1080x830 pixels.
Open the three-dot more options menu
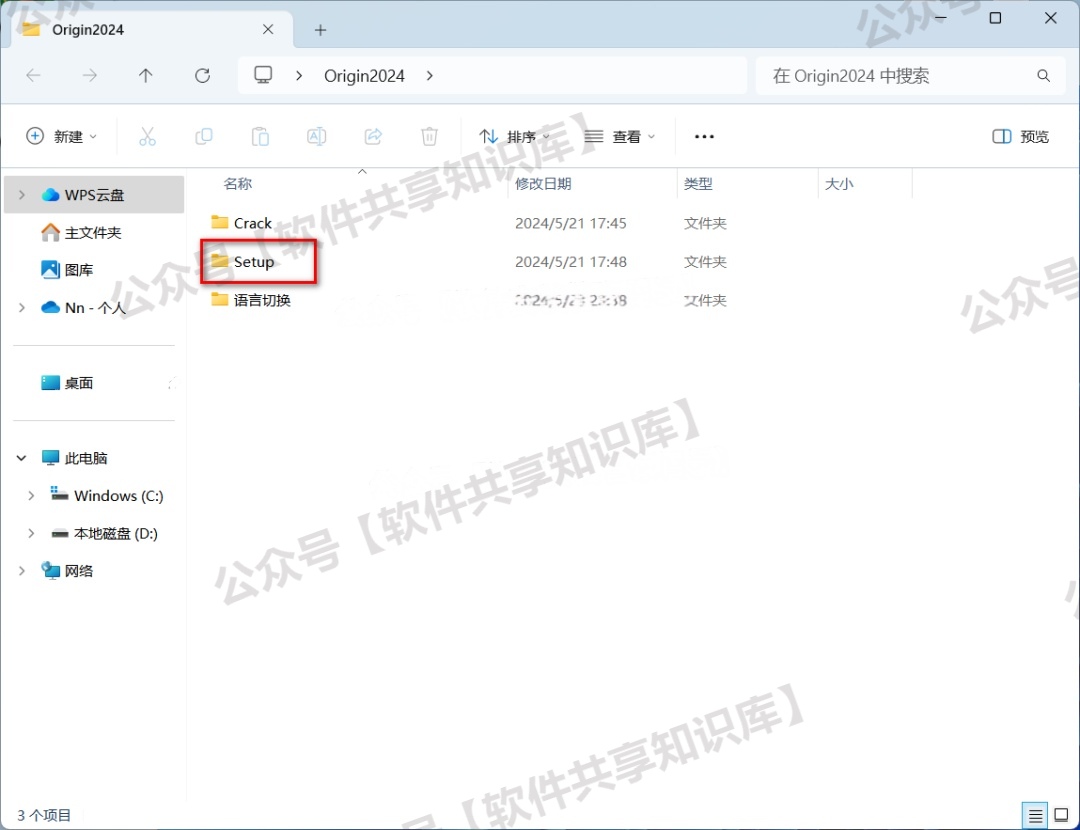tap(704, 136)
